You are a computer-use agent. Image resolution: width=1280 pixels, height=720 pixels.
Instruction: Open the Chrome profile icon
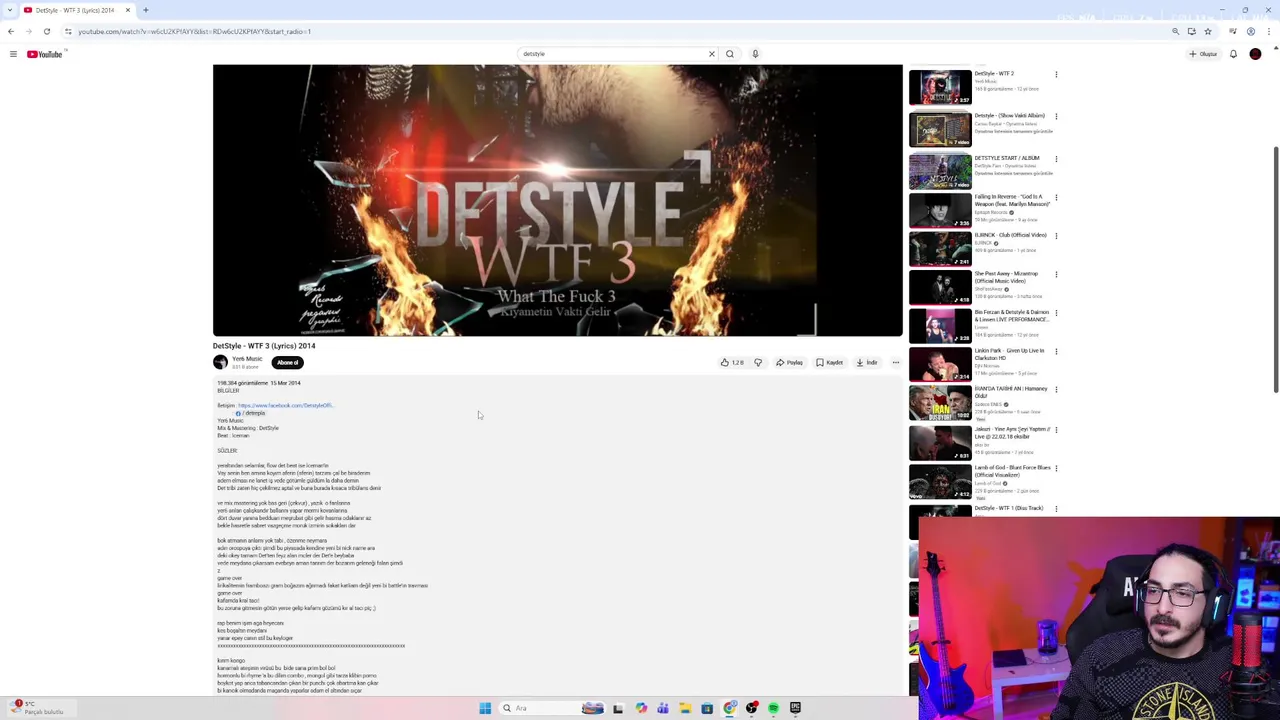click(1250, 31)
